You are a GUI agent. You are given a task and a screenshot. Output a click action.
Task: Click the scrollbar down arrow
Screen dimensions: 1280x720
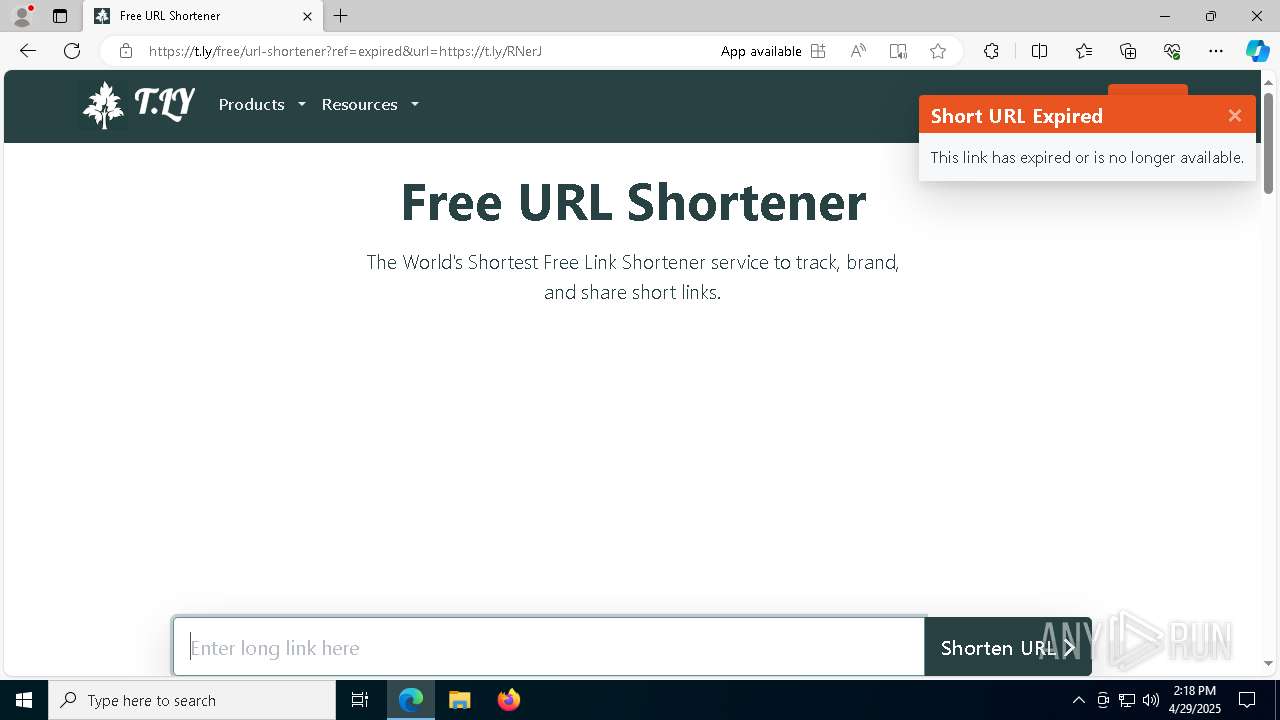pyautogui.click(x=1268, y=663)
